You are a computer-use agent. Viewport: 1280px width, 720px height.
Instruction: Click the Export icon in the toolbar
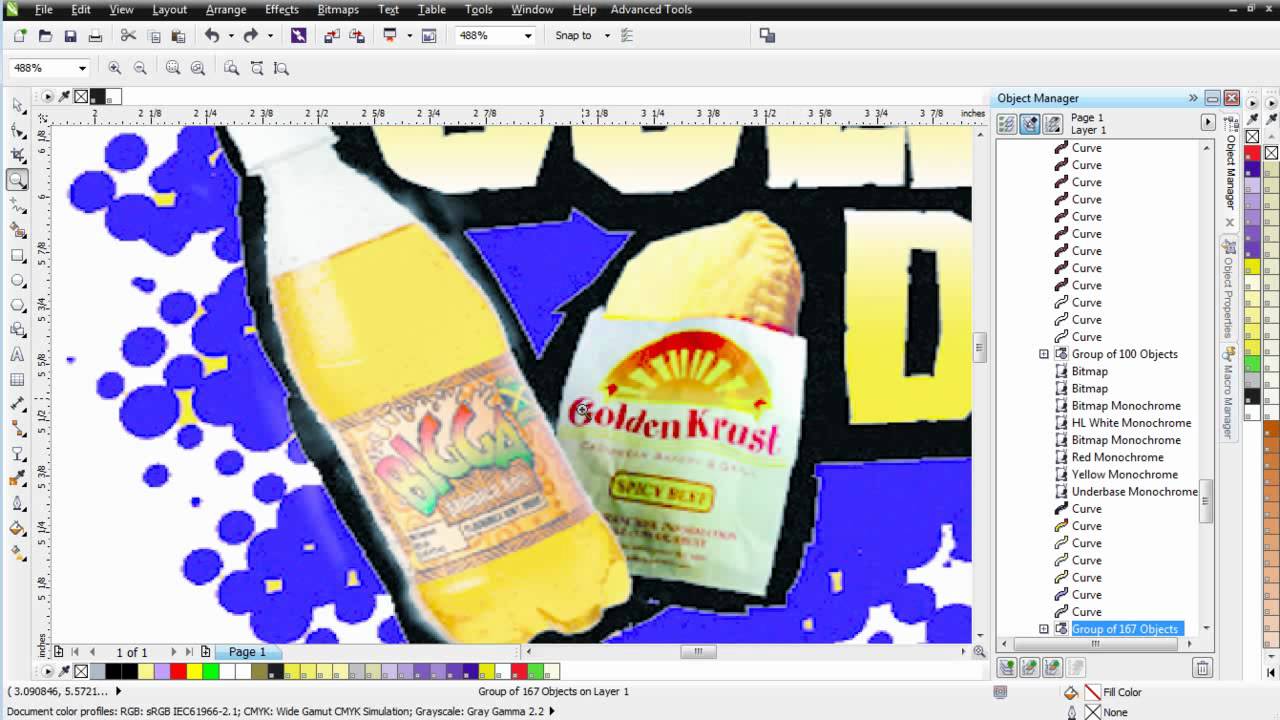coord(357,35)
